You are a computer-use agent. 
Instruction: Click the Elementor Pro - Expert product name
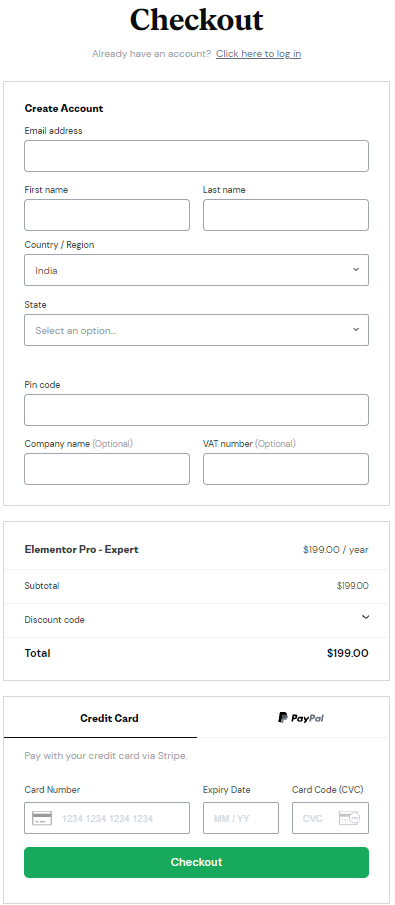[x=81, y=549]
